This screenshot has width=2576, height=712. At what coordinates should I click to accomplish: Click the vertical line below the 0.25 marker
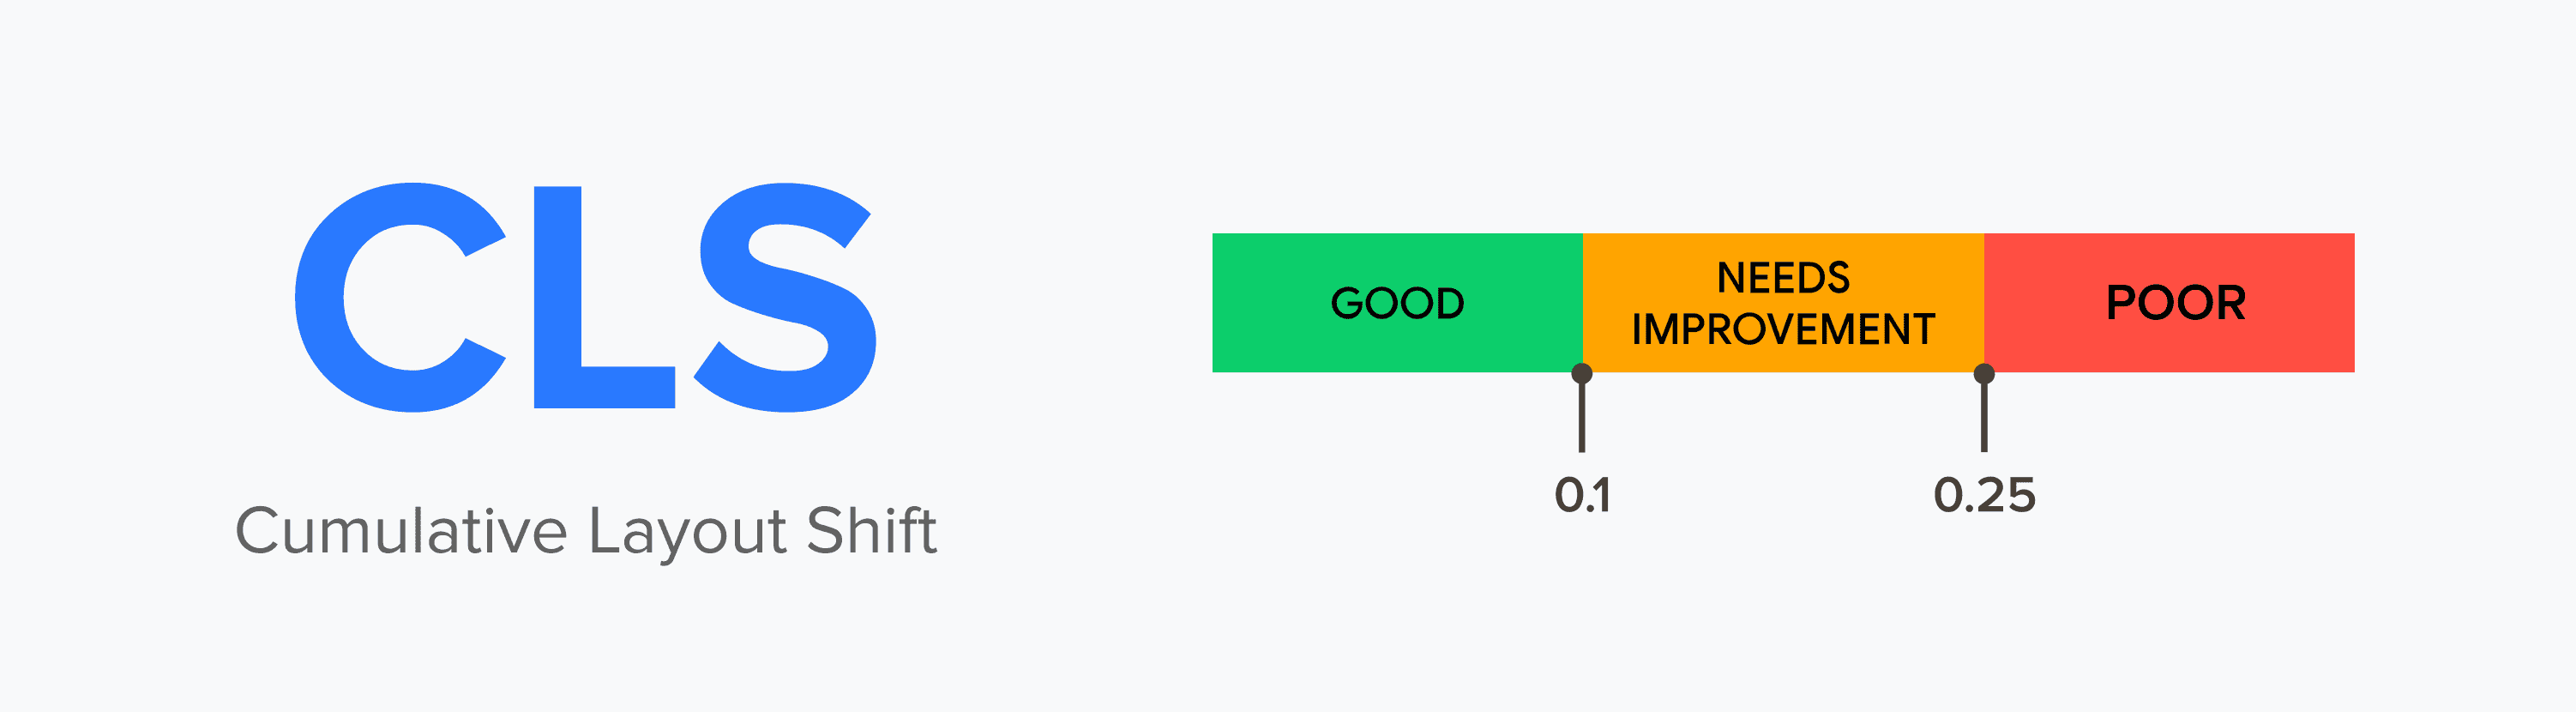click(1984, 420)
